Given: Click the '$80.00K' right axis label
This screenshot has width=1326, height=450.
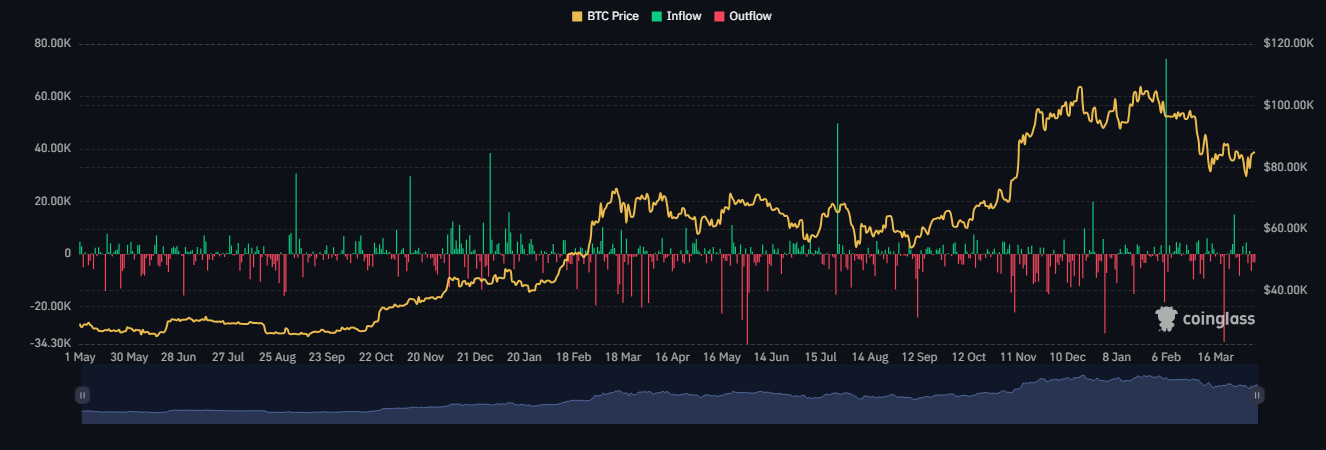Looking at the screenshot, I should [x=1285, y=167].
